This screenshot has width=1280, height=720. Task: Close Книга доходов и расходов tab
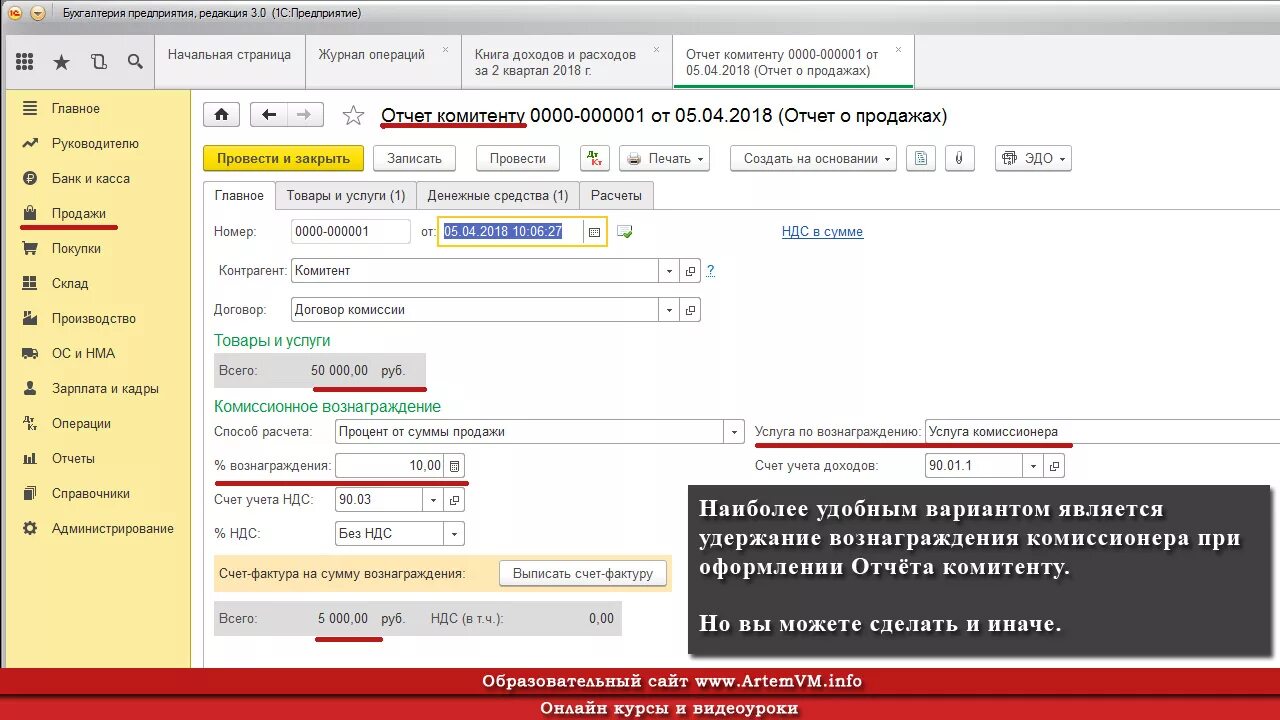657,49
